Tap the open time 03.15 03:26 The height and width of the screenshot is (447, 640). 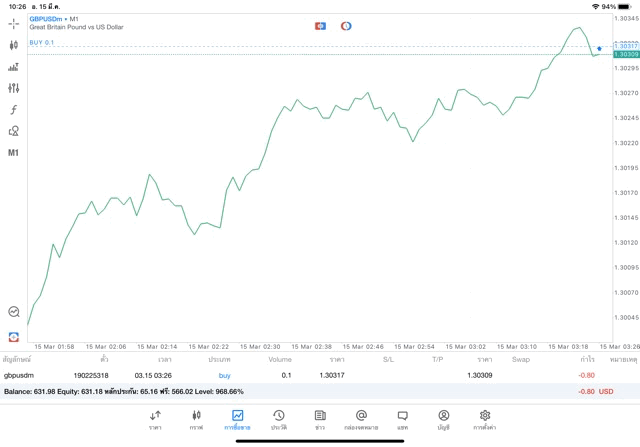[x=153, y=375]
